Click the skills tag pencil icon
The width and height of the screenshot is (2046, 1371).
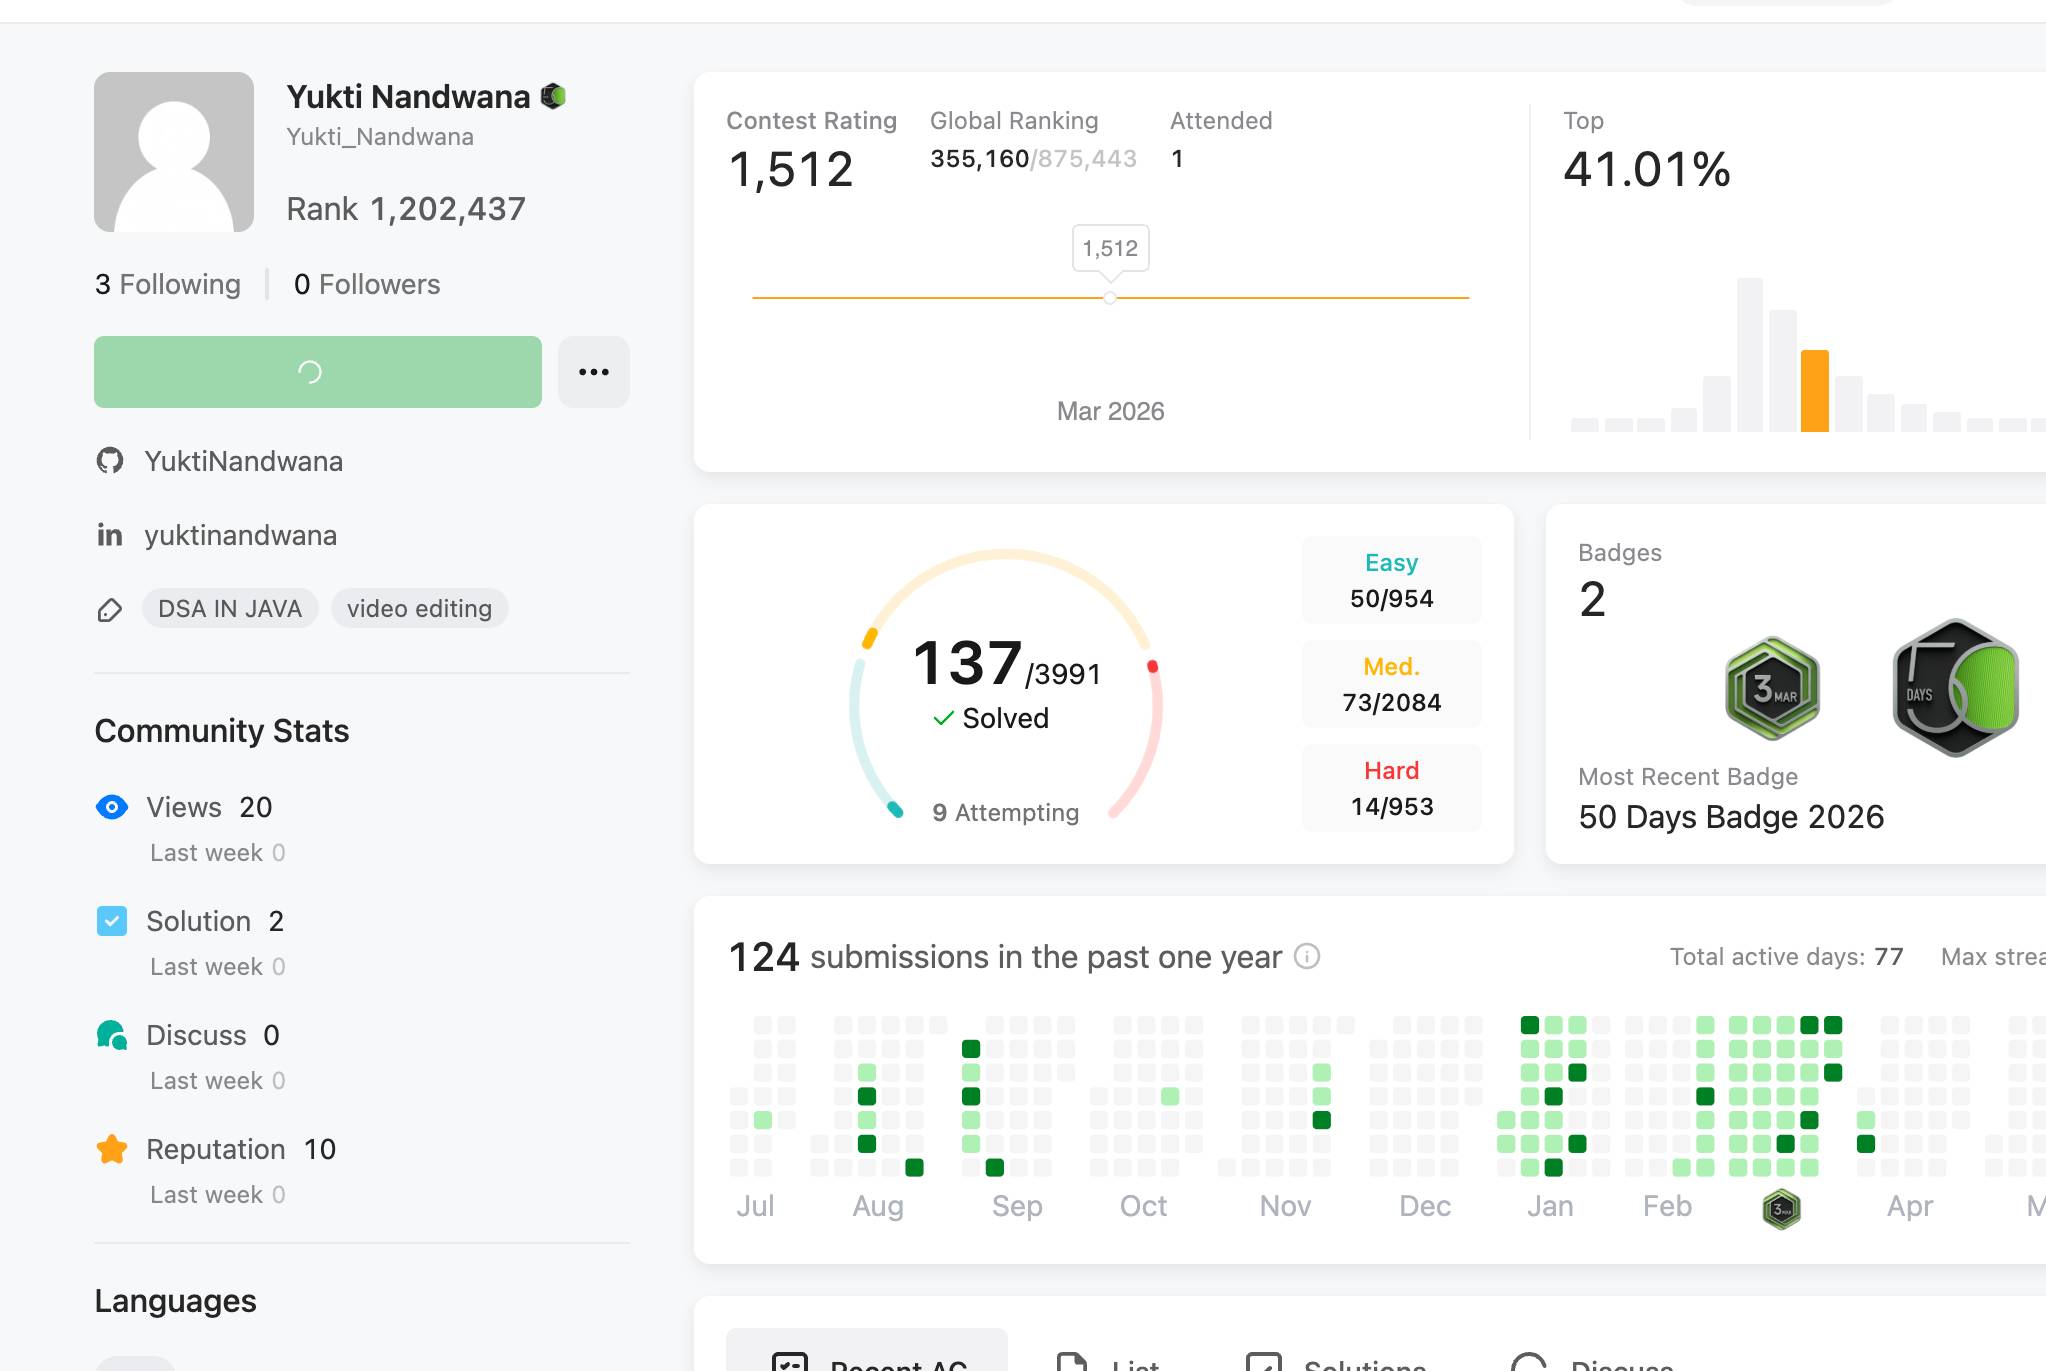[x=110, y=609]
